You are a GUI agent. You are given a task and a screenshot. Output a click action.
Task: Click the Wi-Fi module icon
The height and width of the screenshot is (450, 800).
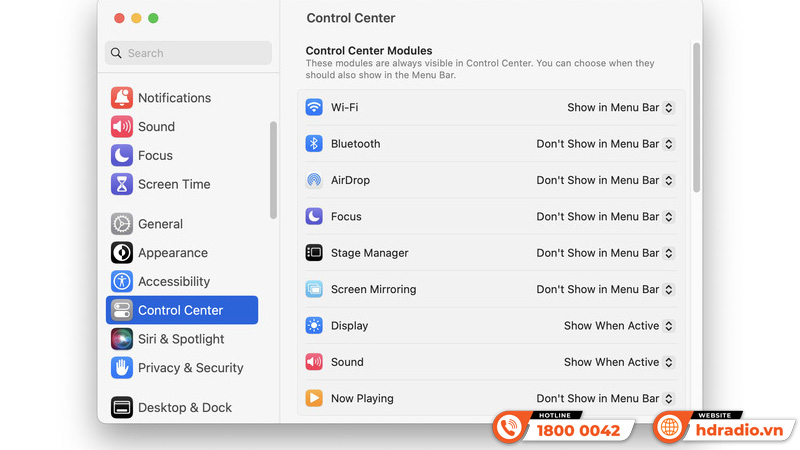[x=314, y=107]
